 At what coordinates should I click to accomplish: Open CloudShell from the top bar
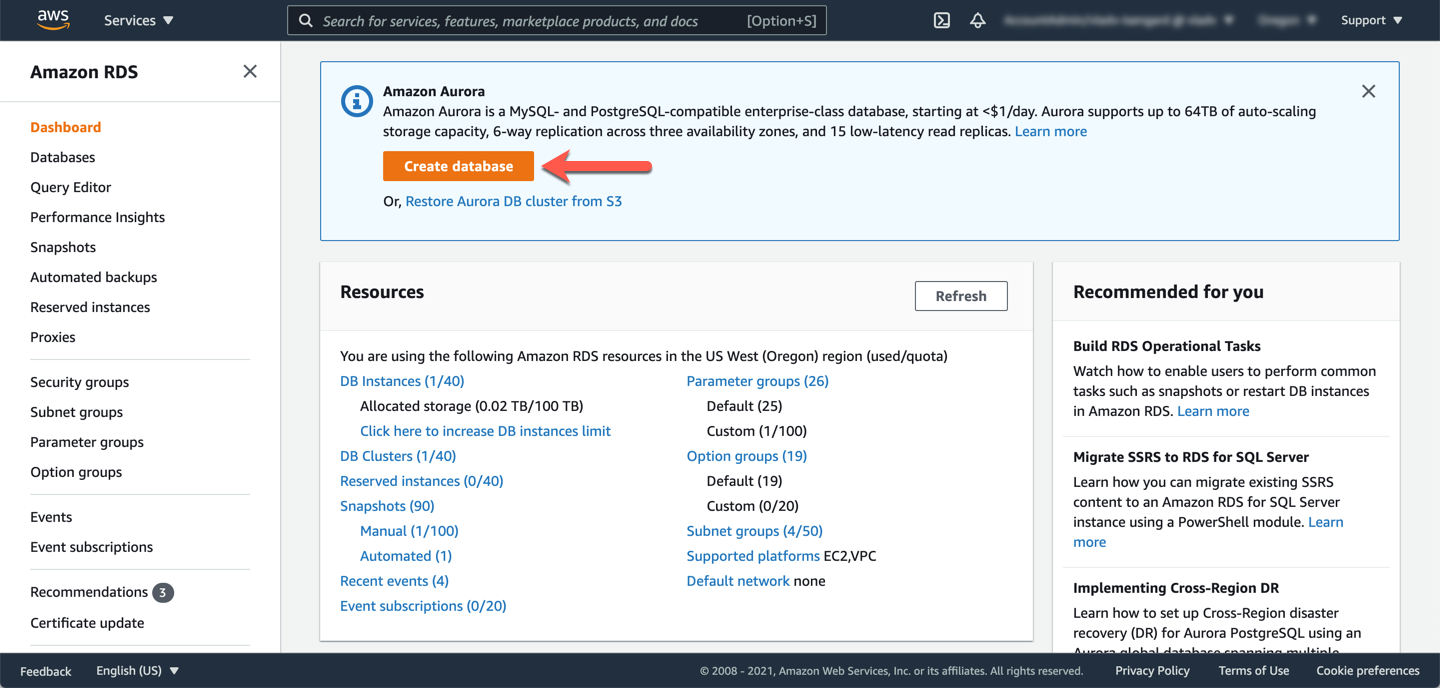click(941, 19)
